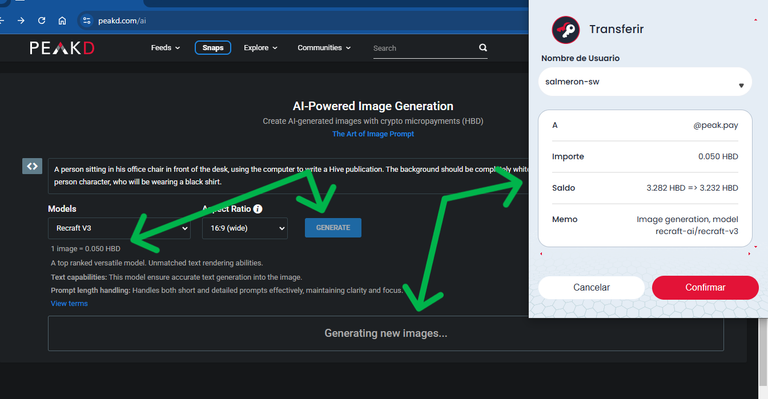This screenshot has height=399, width=768.
Task: Open the View terms link
Action: 69,304
